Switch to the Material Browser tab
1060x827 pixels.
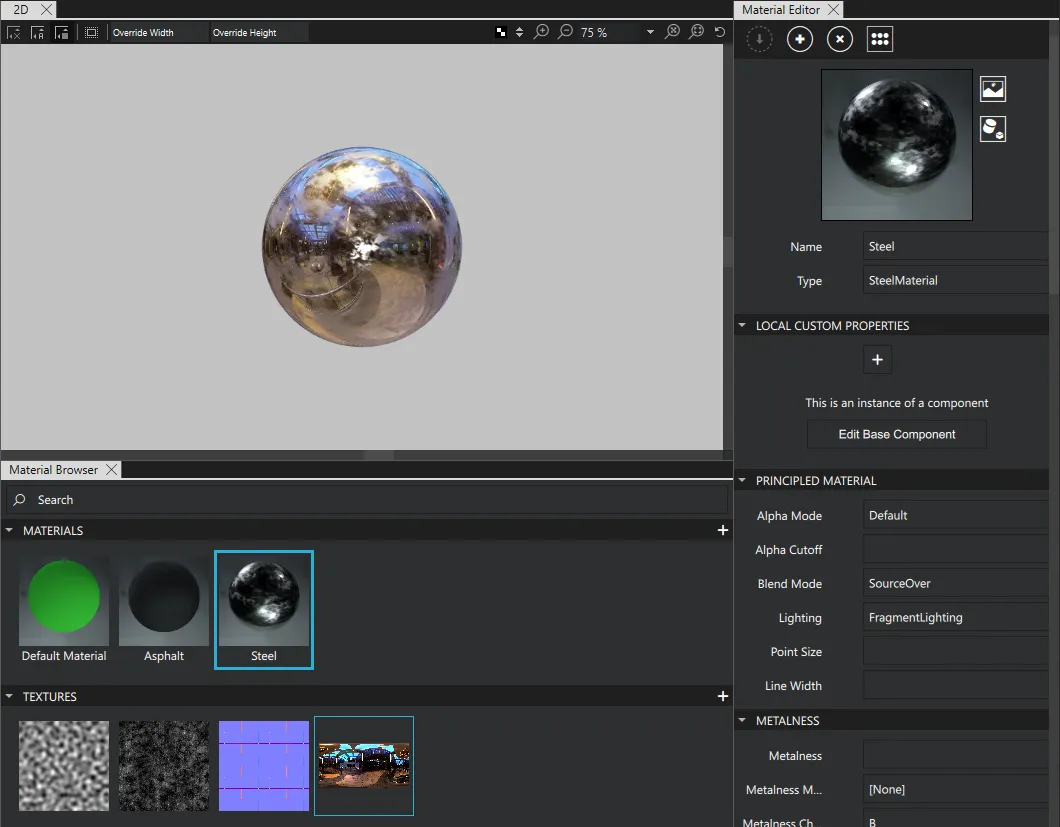53,470
